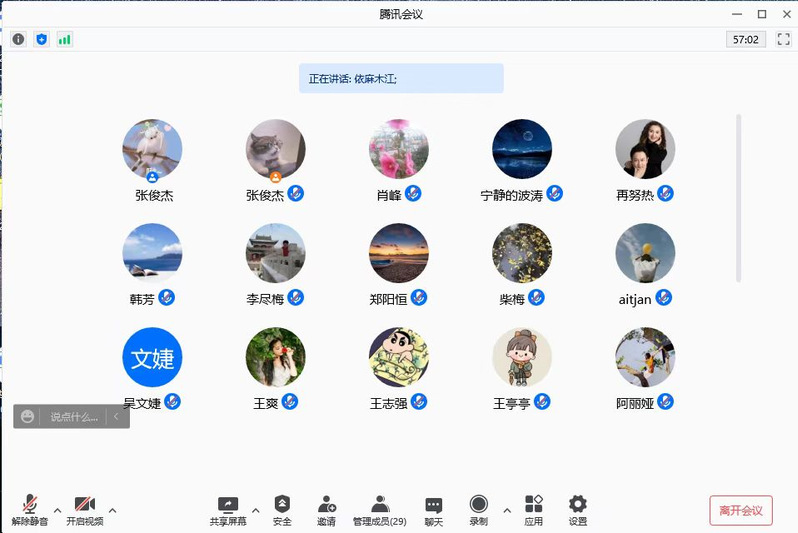This screenshot has width=798, height=533.
Task: Select 韩芳's seaside avatar
Action: click(x=152, y=253)
